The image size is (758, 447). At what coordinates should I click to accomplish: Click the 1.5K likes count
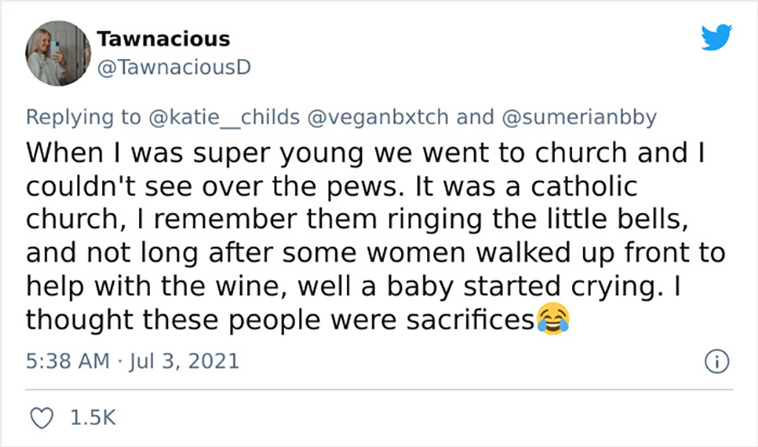click(93, 418)
